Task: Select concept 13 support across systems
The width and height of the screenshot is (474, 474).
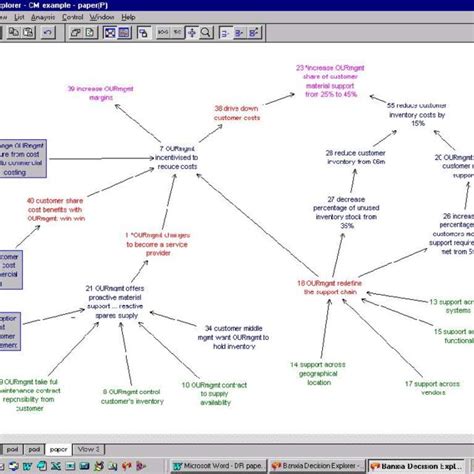Action: (452, 306)
